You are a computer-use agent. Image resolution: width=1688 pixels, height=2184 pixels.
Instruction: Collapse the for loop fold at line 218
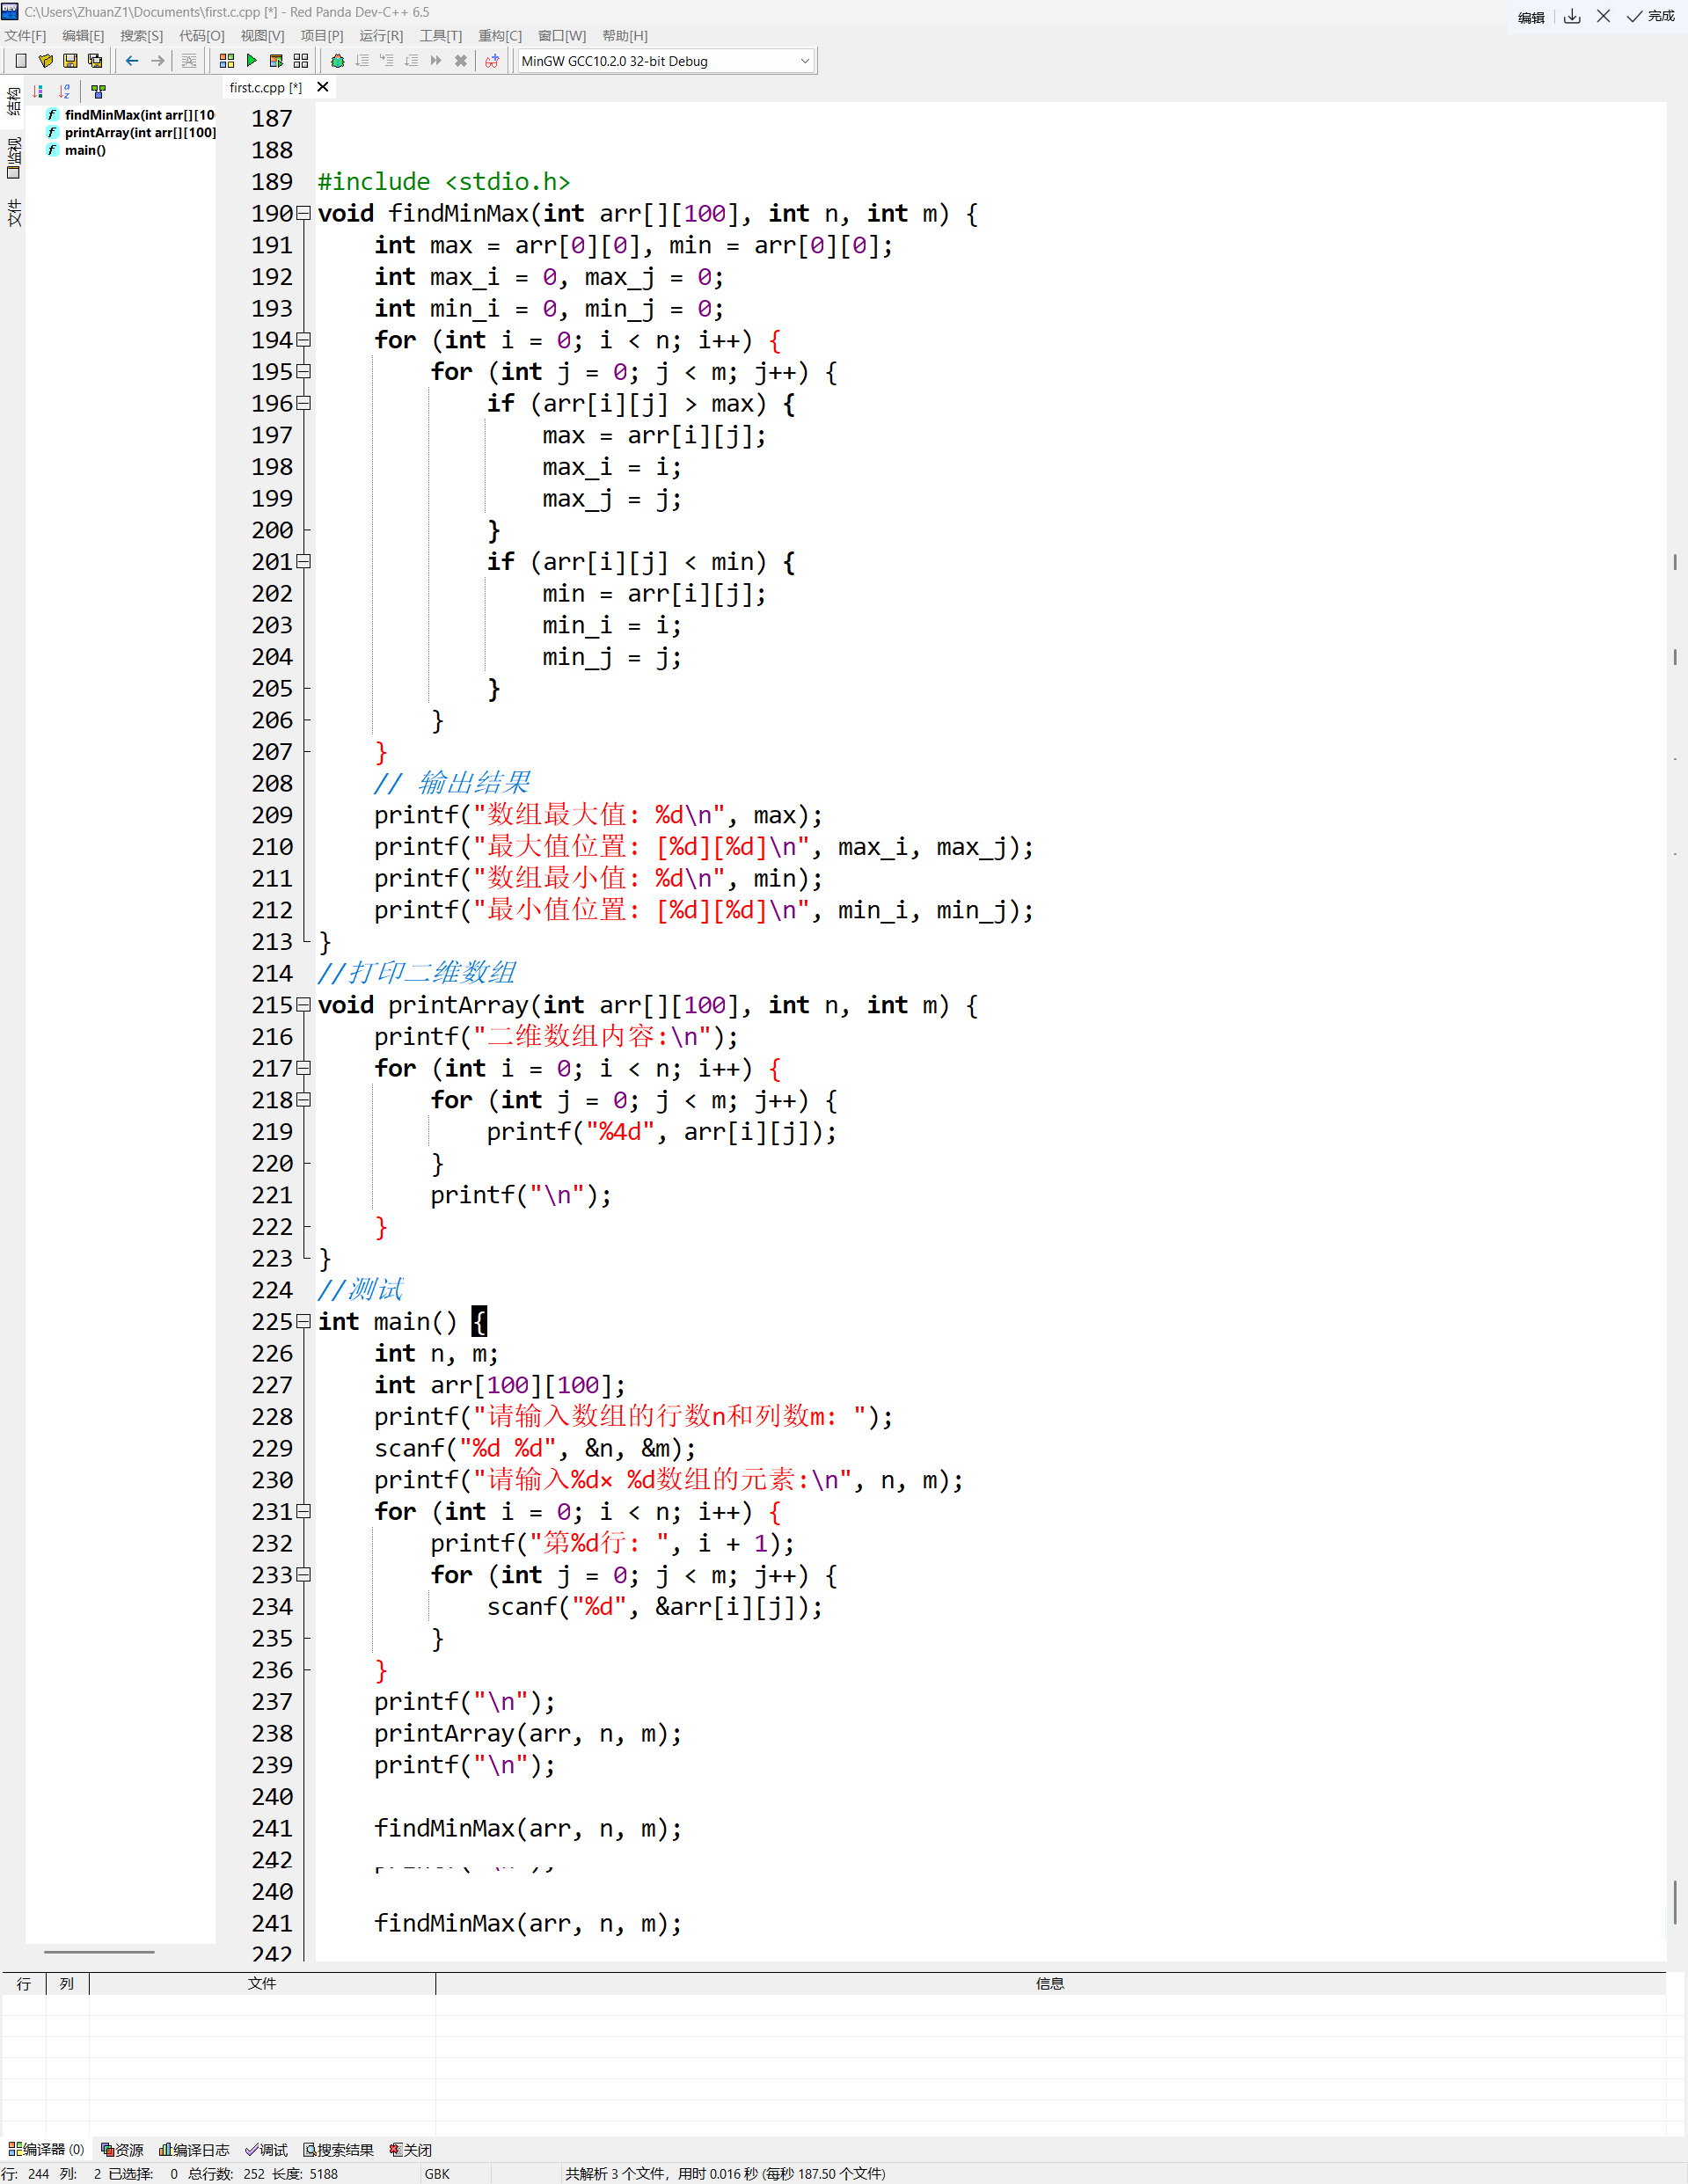pyautogui.click(x=303, y=1100)
